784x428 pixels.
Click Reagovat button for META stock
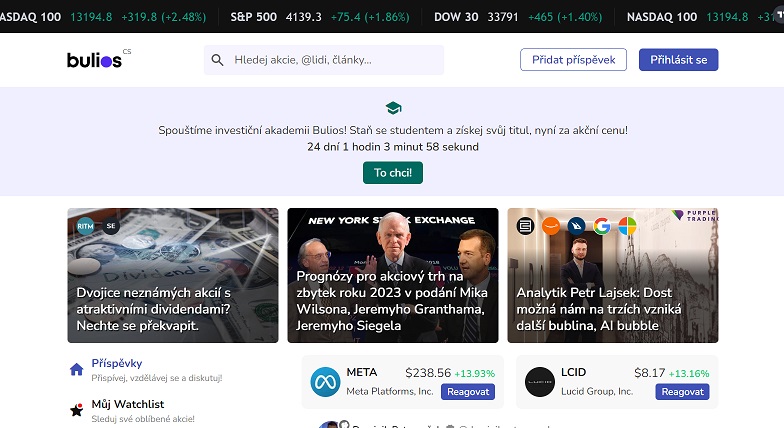click(x=468, y=392)
